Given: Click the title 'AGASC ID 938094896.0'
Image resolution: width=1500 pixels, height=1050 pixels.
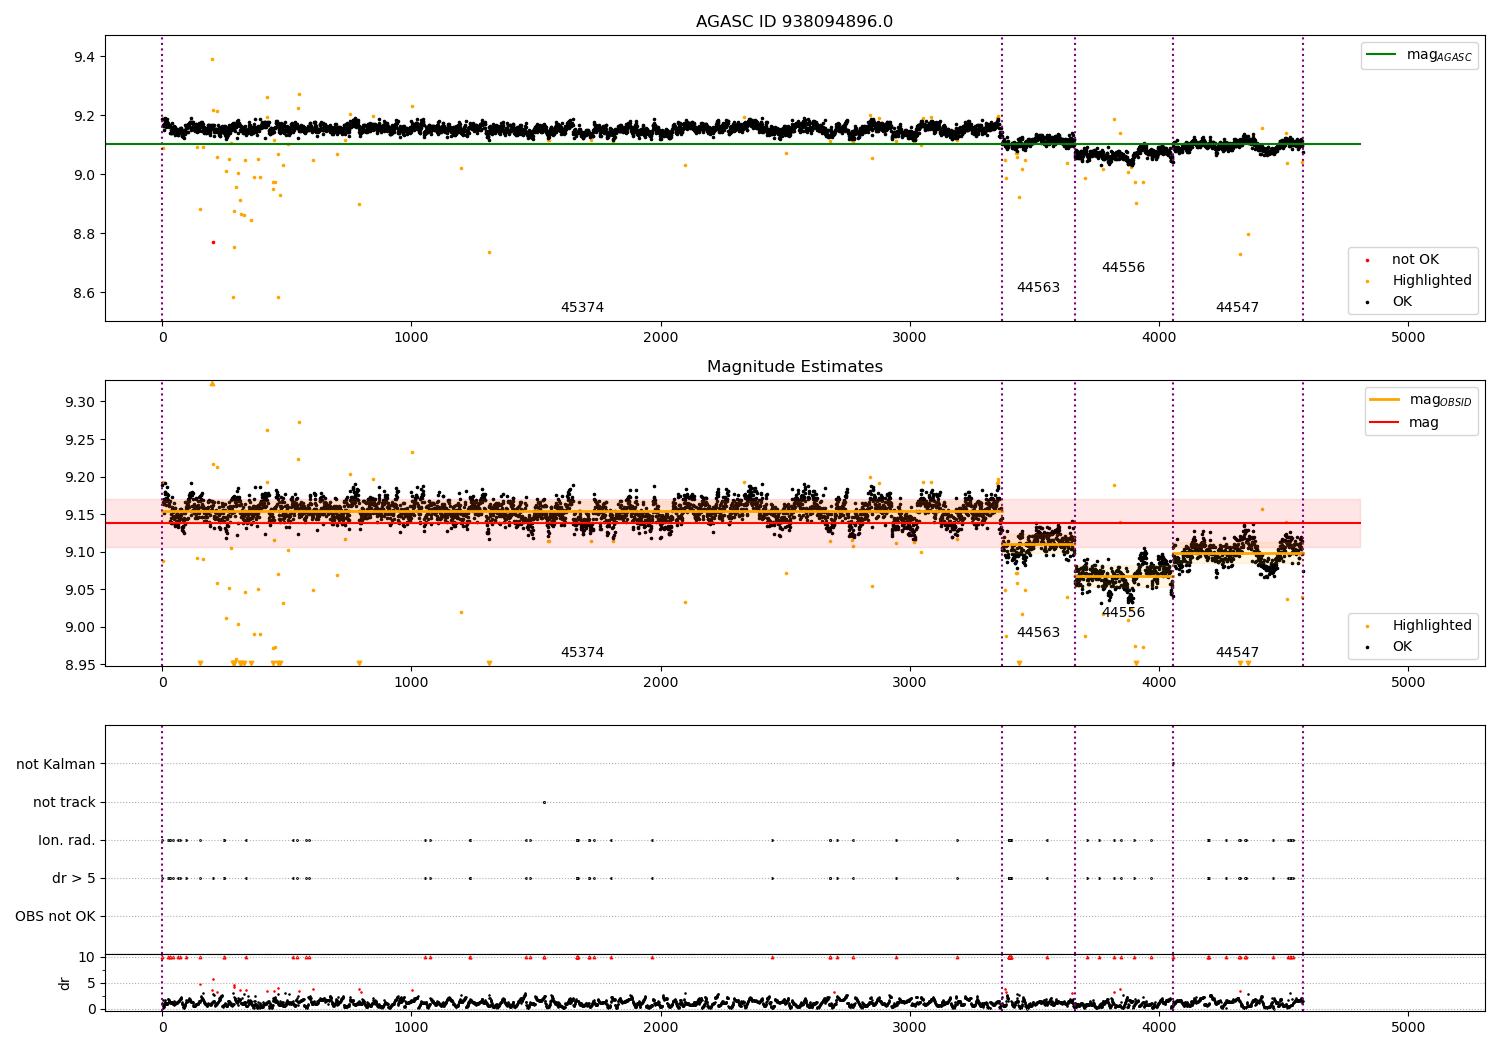Looking at the screenshot, I should (794, 22).
